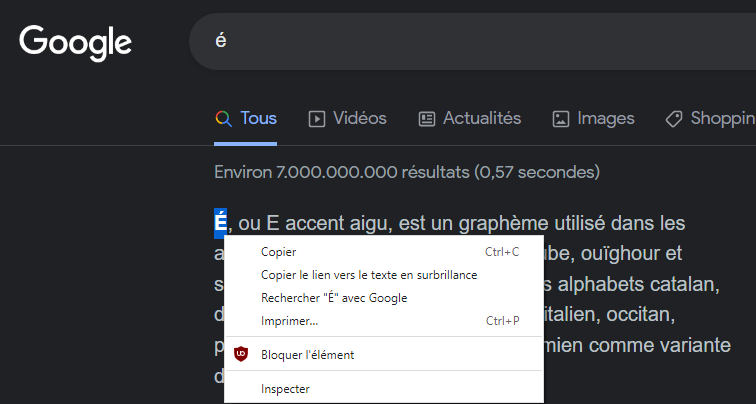Open the Vidéos tab
The width and height of the screenshot is (756, 404).
click(347, 119)
